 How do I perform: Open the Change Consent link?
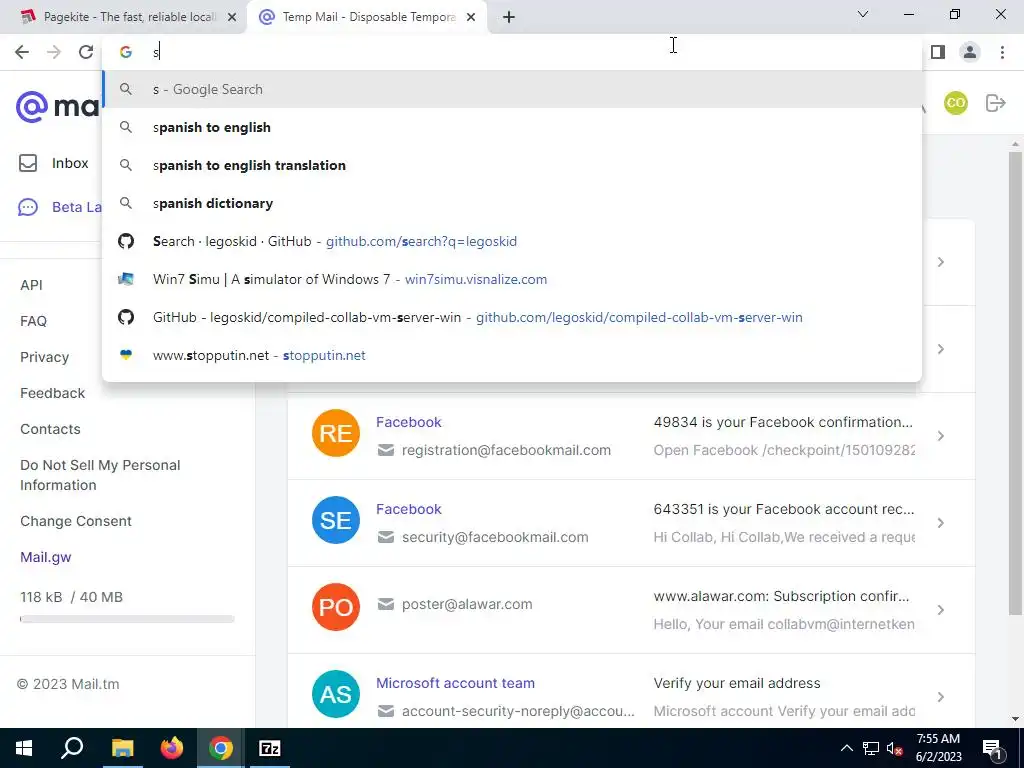(76, 520)
